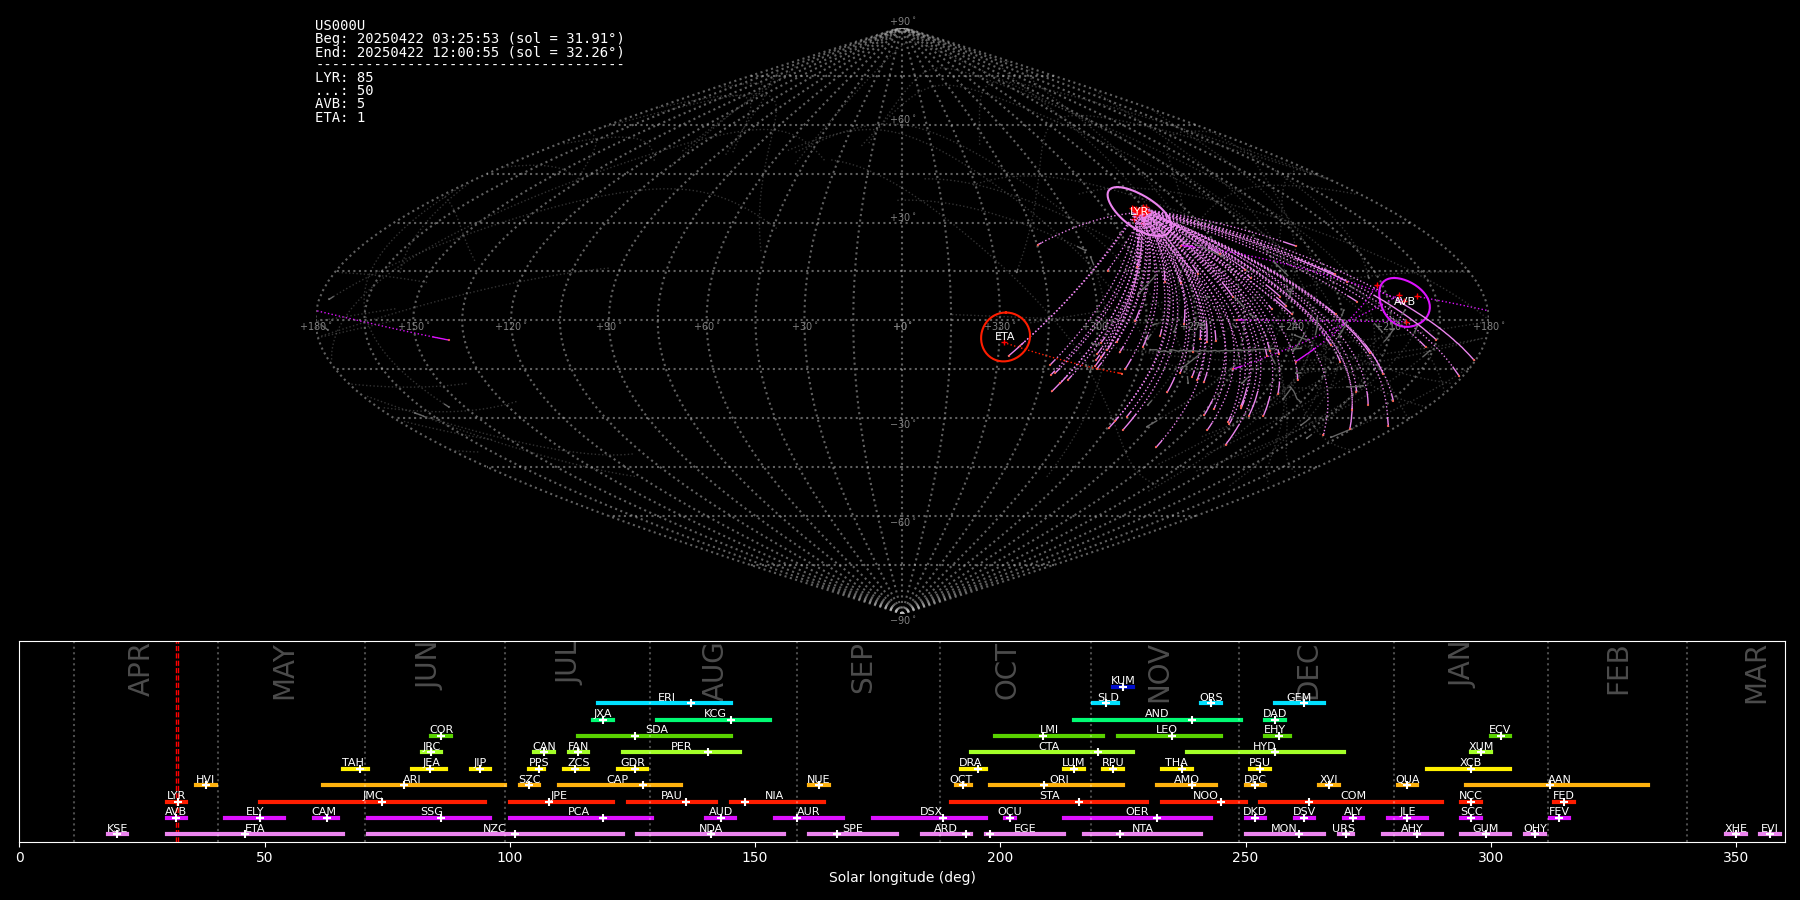Click the MON pink shower bar
The image size is (1800, 900).
(x=1285, y=834)
